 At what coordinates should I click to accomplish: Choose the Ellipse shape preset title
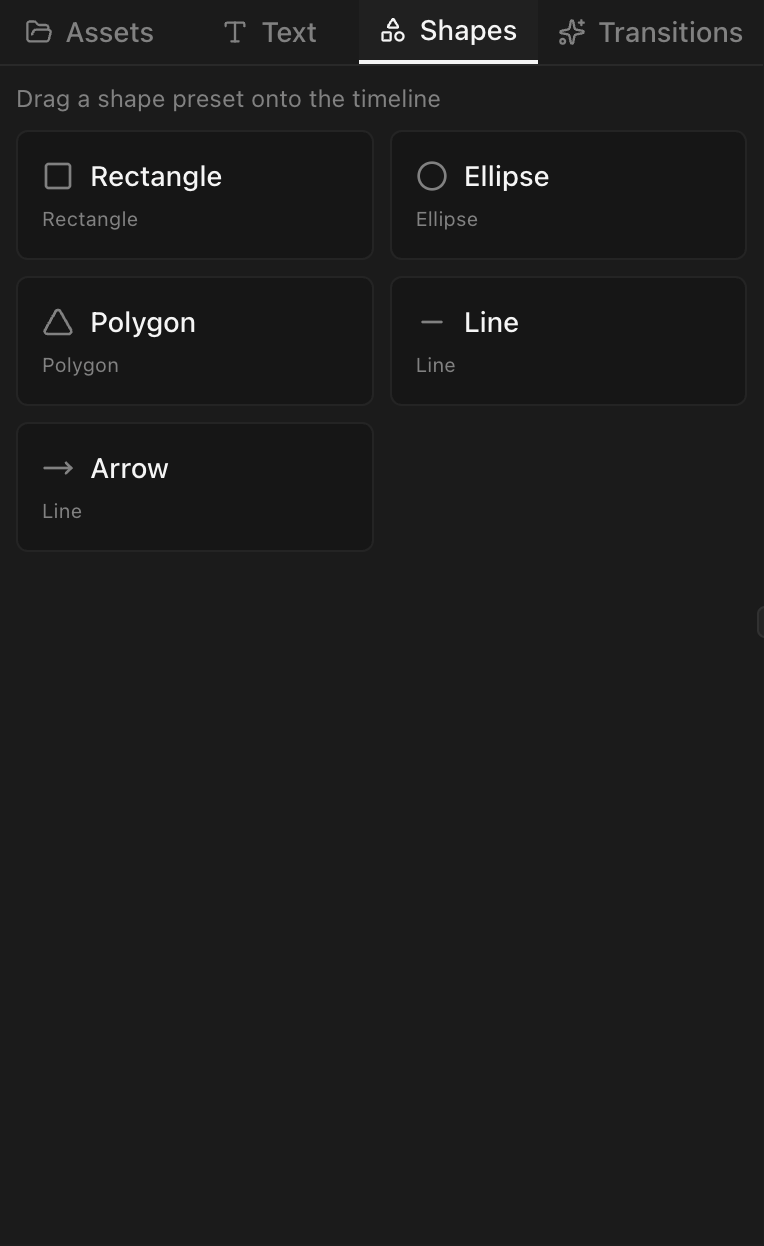click(506, 176)
